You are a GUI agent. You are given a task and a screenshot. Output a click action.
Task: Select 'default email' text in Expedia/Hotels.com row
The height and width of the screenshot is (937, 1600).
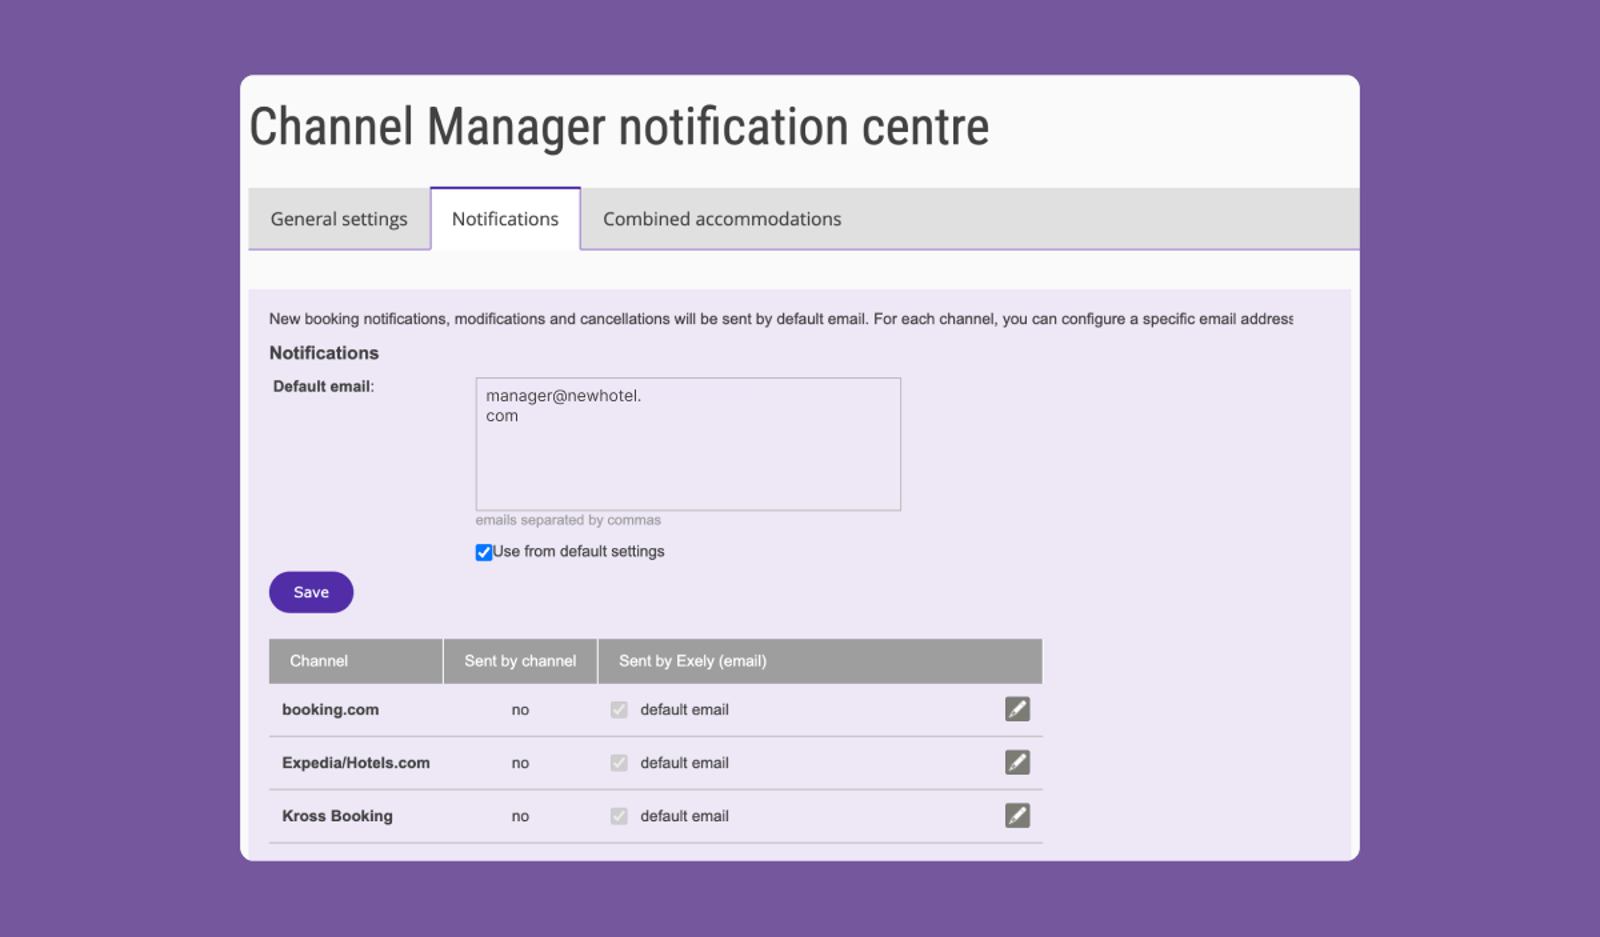(684, 762)
